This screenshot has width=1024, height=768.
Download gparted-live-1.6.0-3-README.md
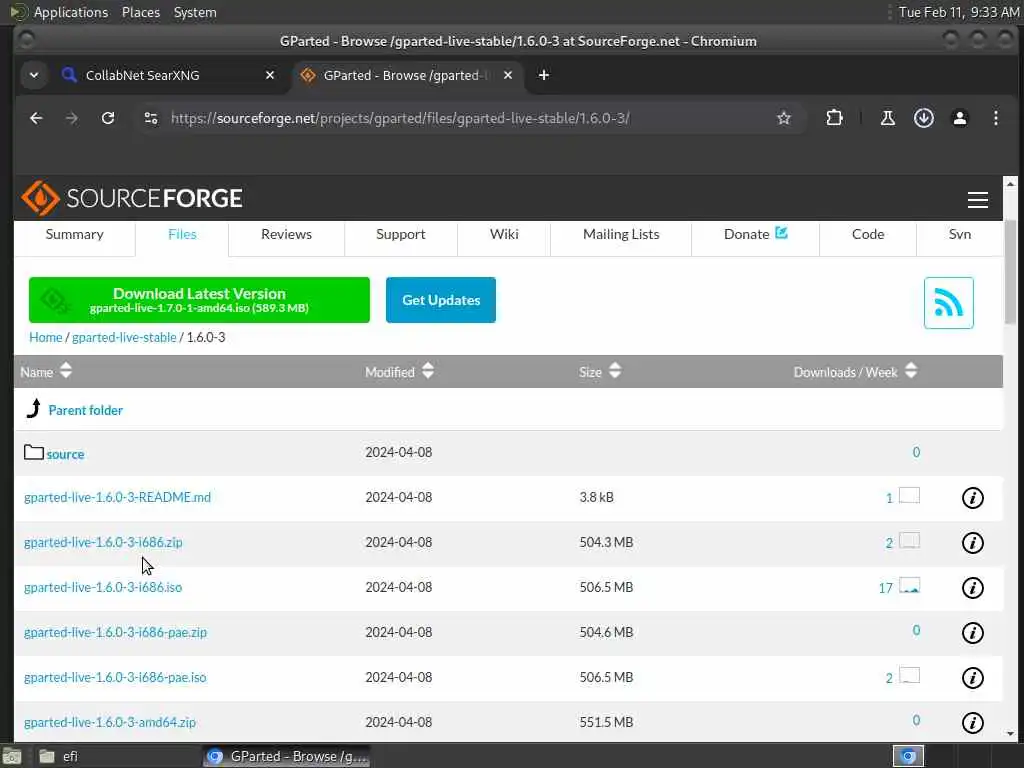click(118, 498)
